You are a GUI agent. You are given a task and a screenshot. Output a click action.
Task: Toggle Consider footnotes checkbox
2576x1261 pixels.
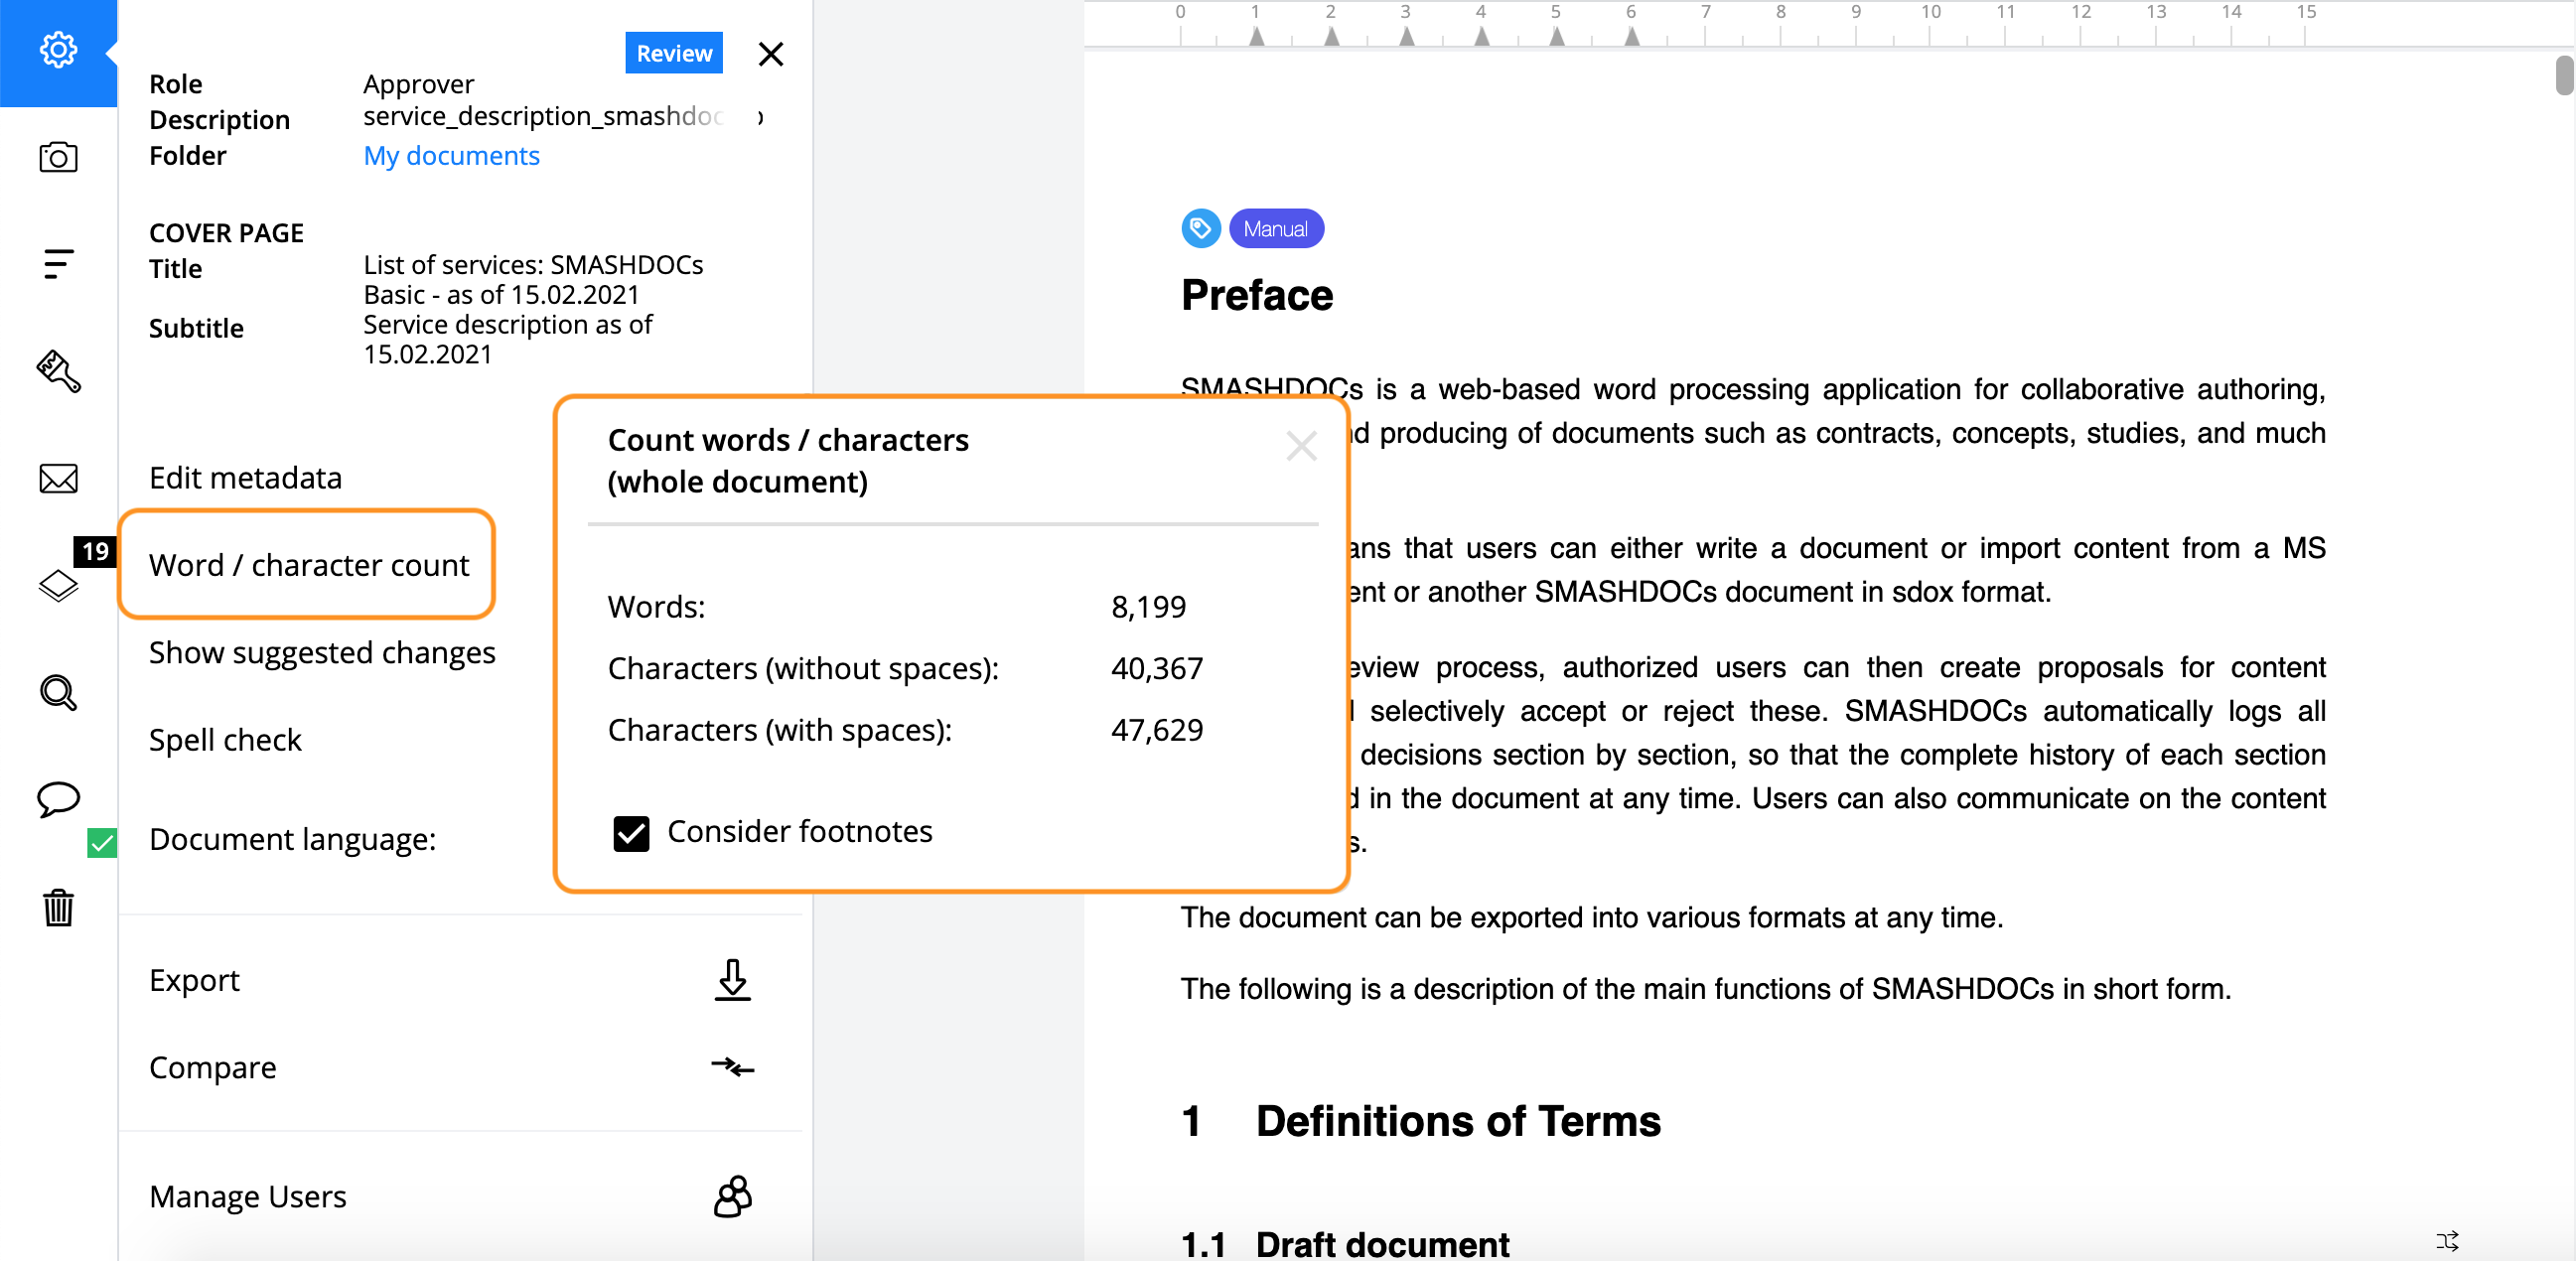point(631,833)
